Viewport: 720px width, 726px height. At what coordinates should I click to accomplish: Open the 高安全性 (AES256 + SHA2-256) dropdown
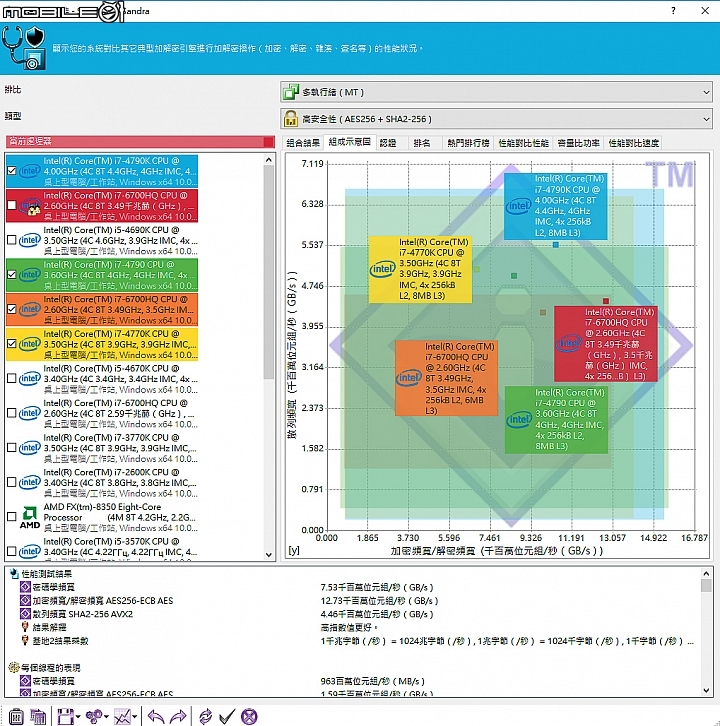coord(496,119)
